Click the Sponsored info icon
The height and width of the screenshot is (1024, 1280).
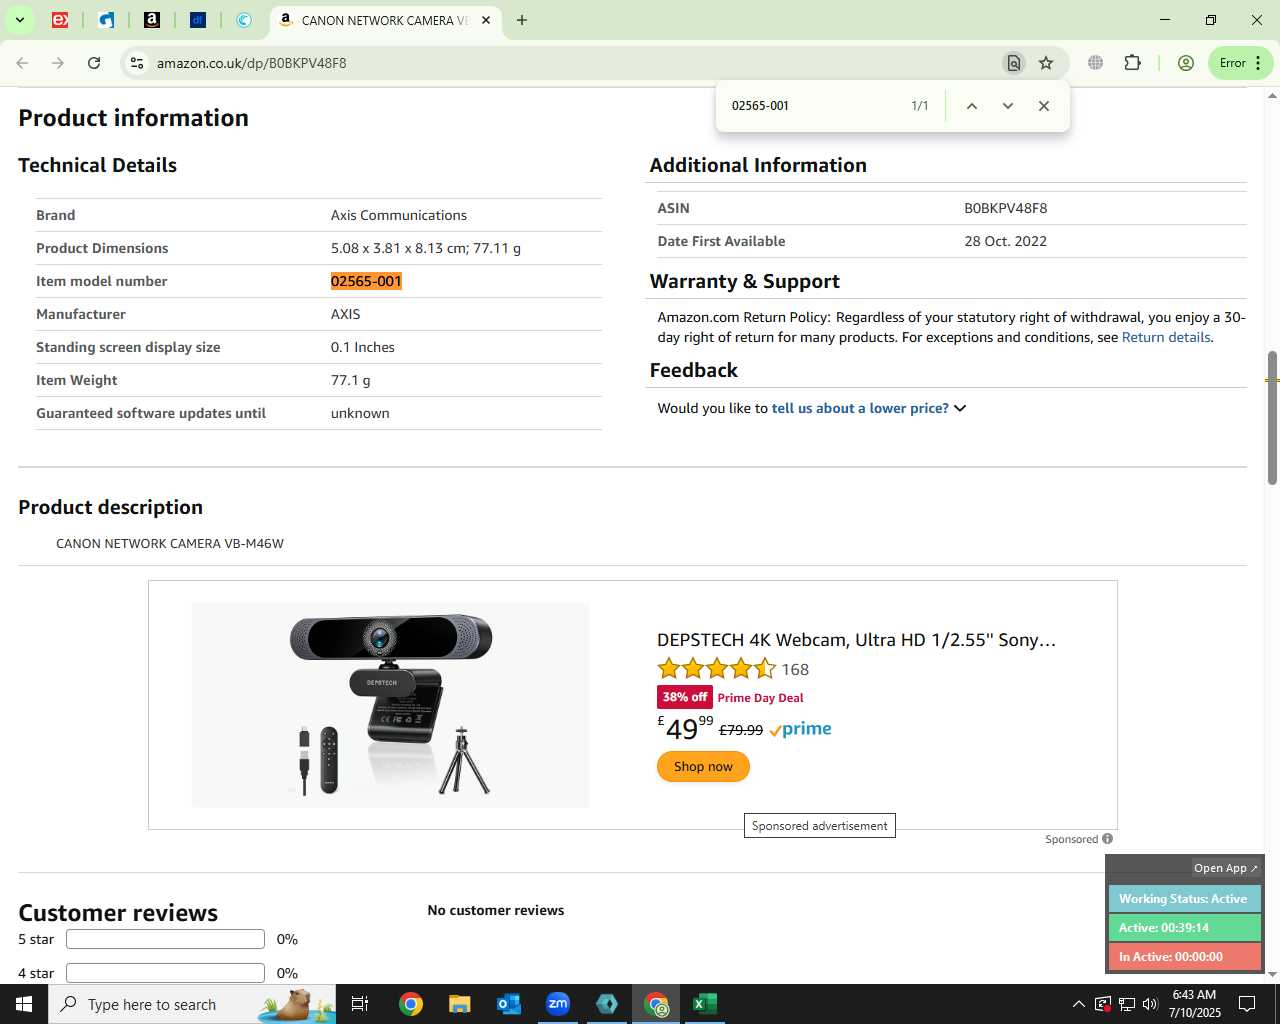pos(1107,839)
